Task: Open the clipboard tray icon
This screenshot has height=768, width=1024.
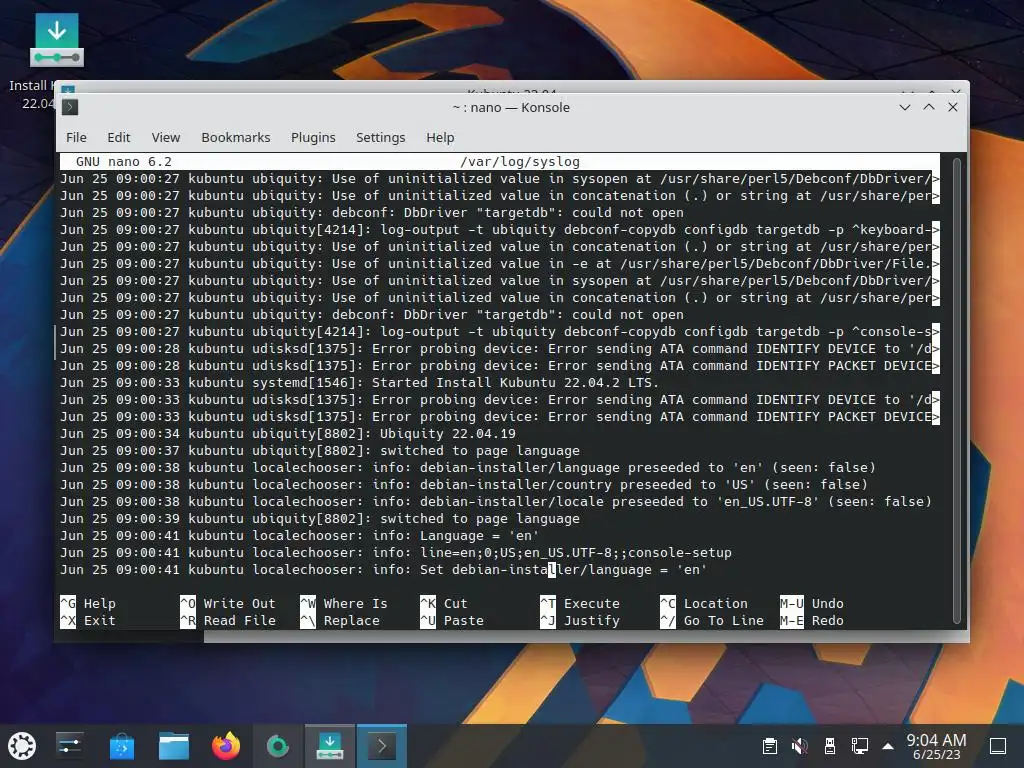Action: click(x=770, y=746)
